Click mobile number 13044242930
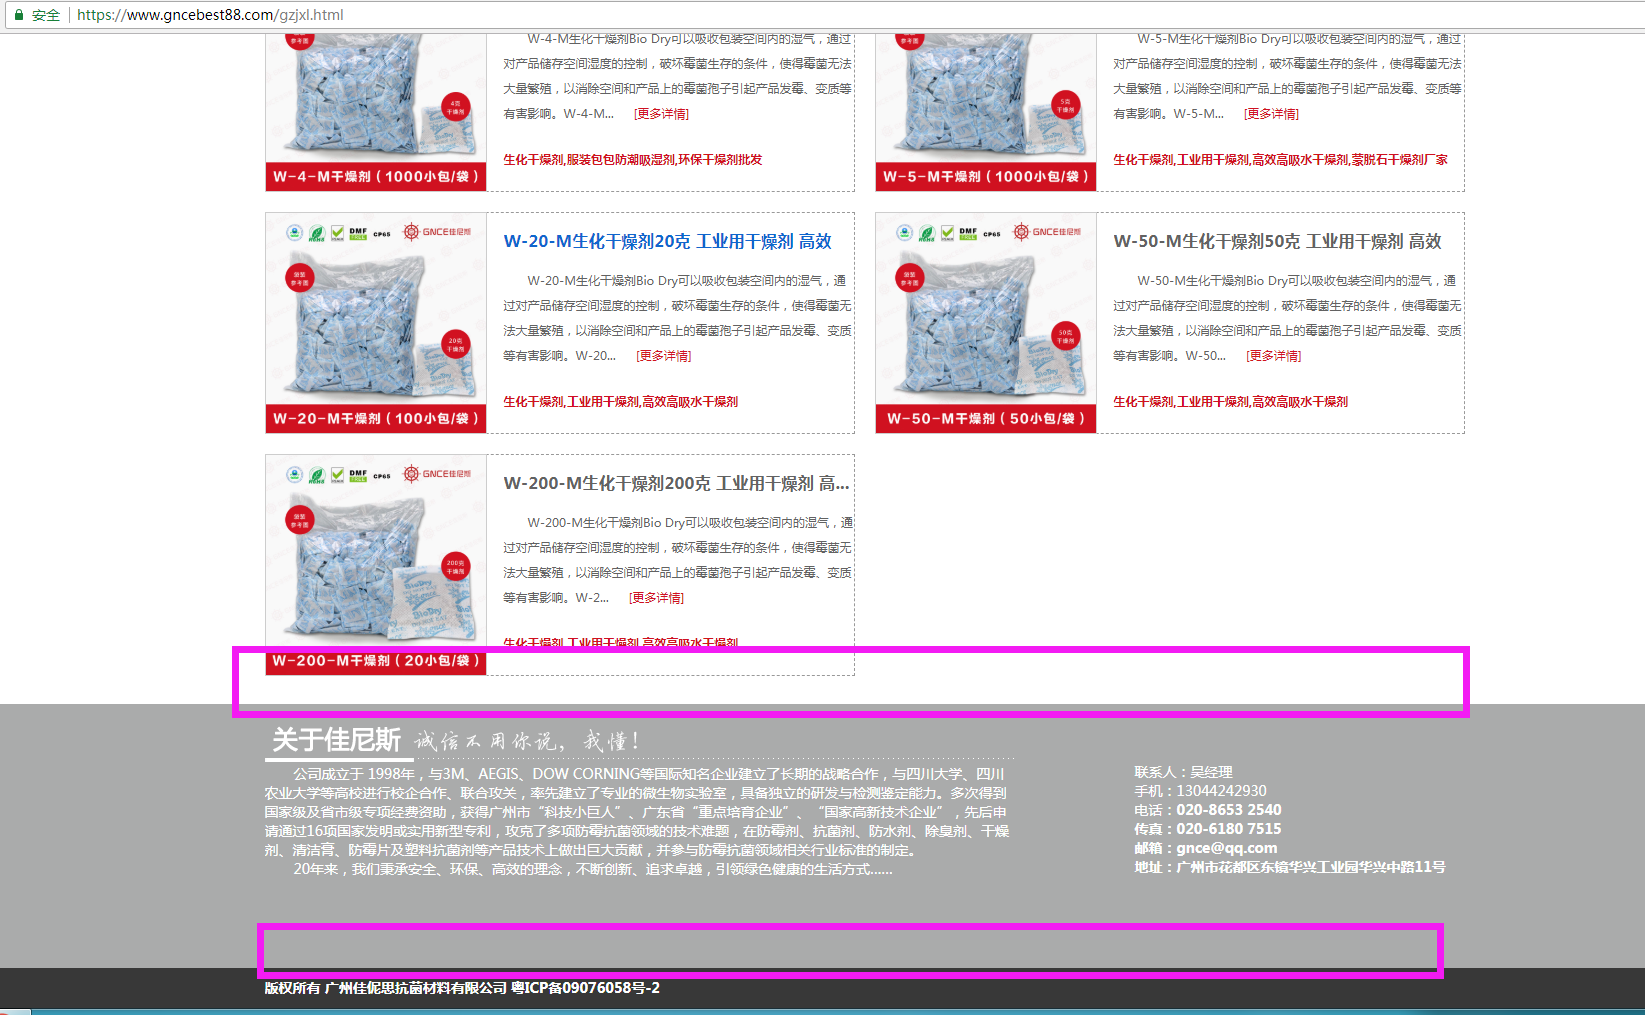This screenshot has height=1015, width=1645. point(1221,791)
